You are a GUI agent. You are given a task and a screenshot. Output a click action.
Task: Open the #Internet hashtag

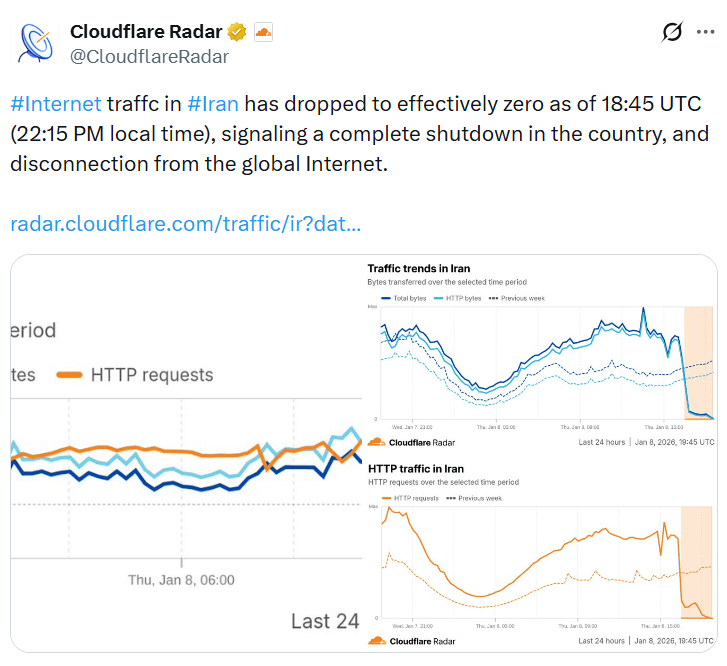56,104
